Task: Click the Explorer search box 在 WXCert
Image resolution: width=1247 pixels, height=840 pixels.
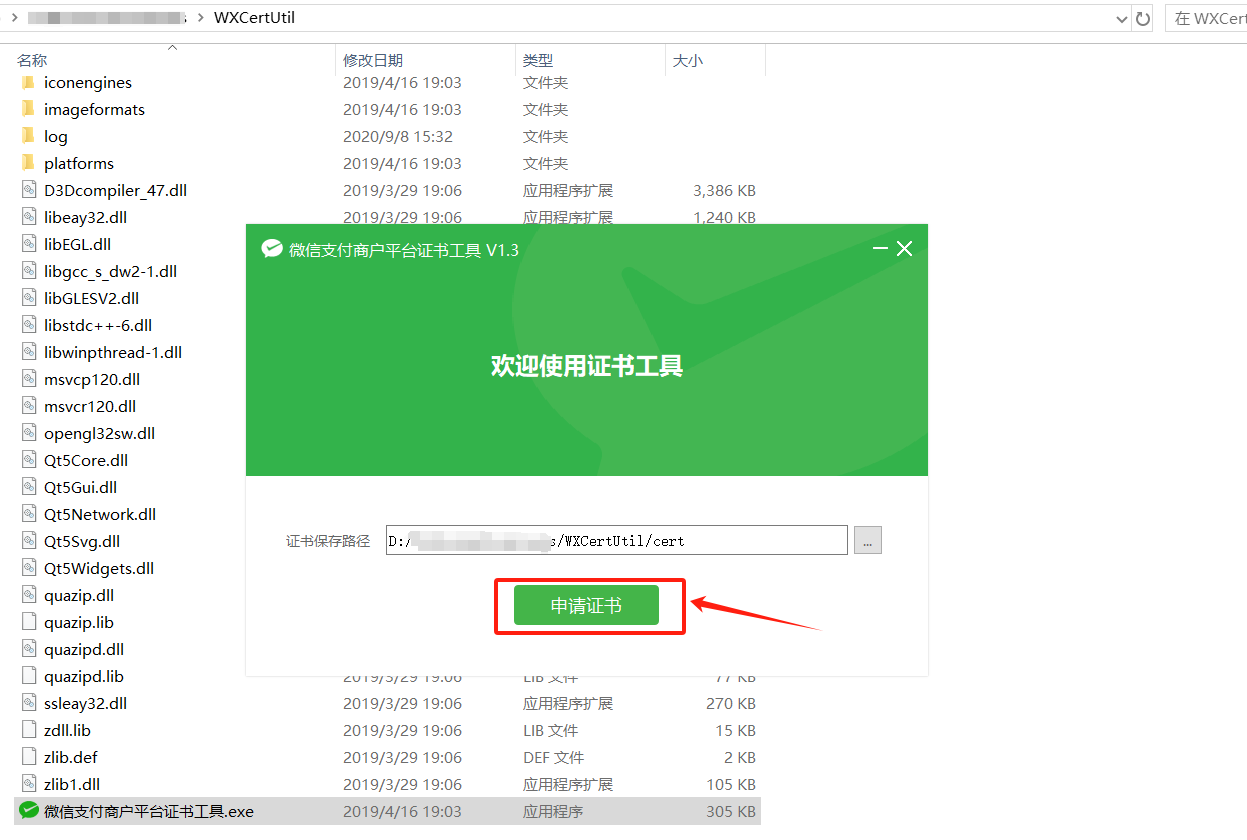Action: pyautogui.click(x=1206, y=18)
